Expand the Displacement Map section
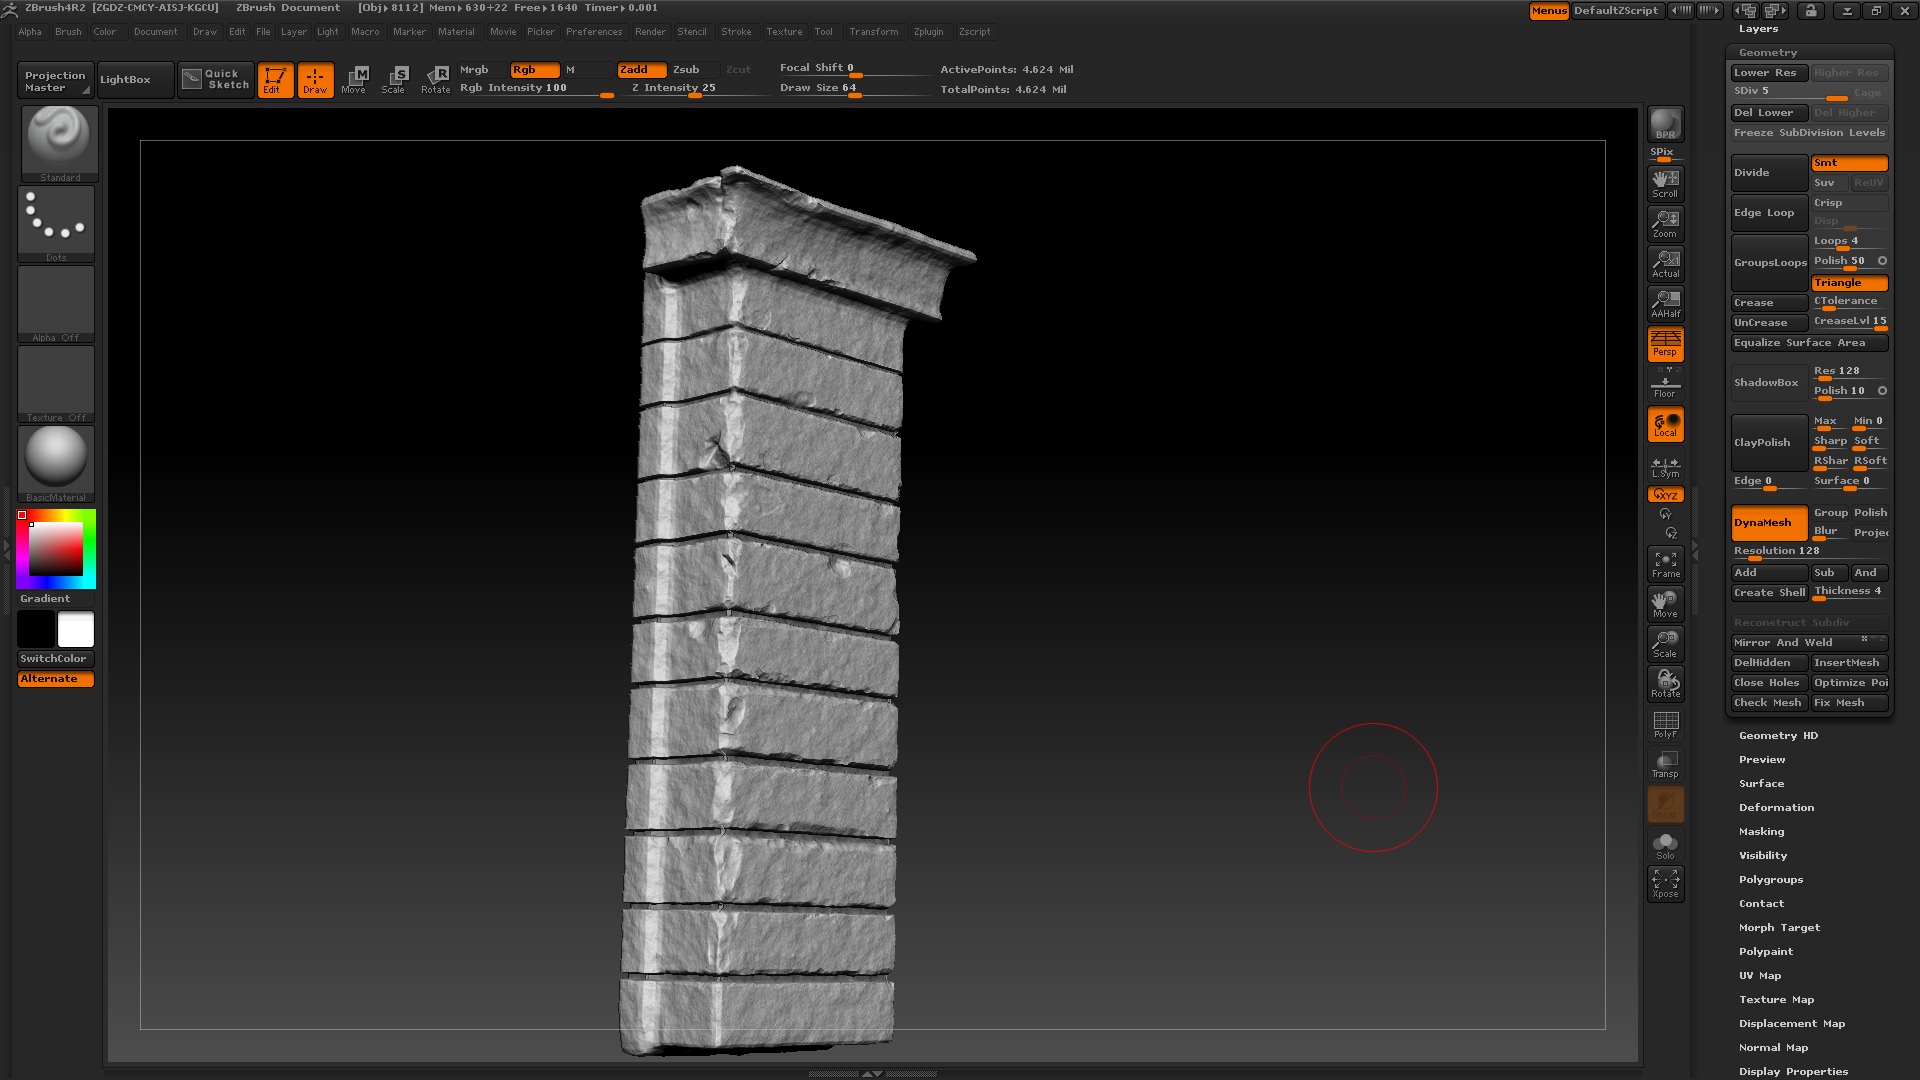This screenshot has width=1920, height=1080. click(1791, 1023)
